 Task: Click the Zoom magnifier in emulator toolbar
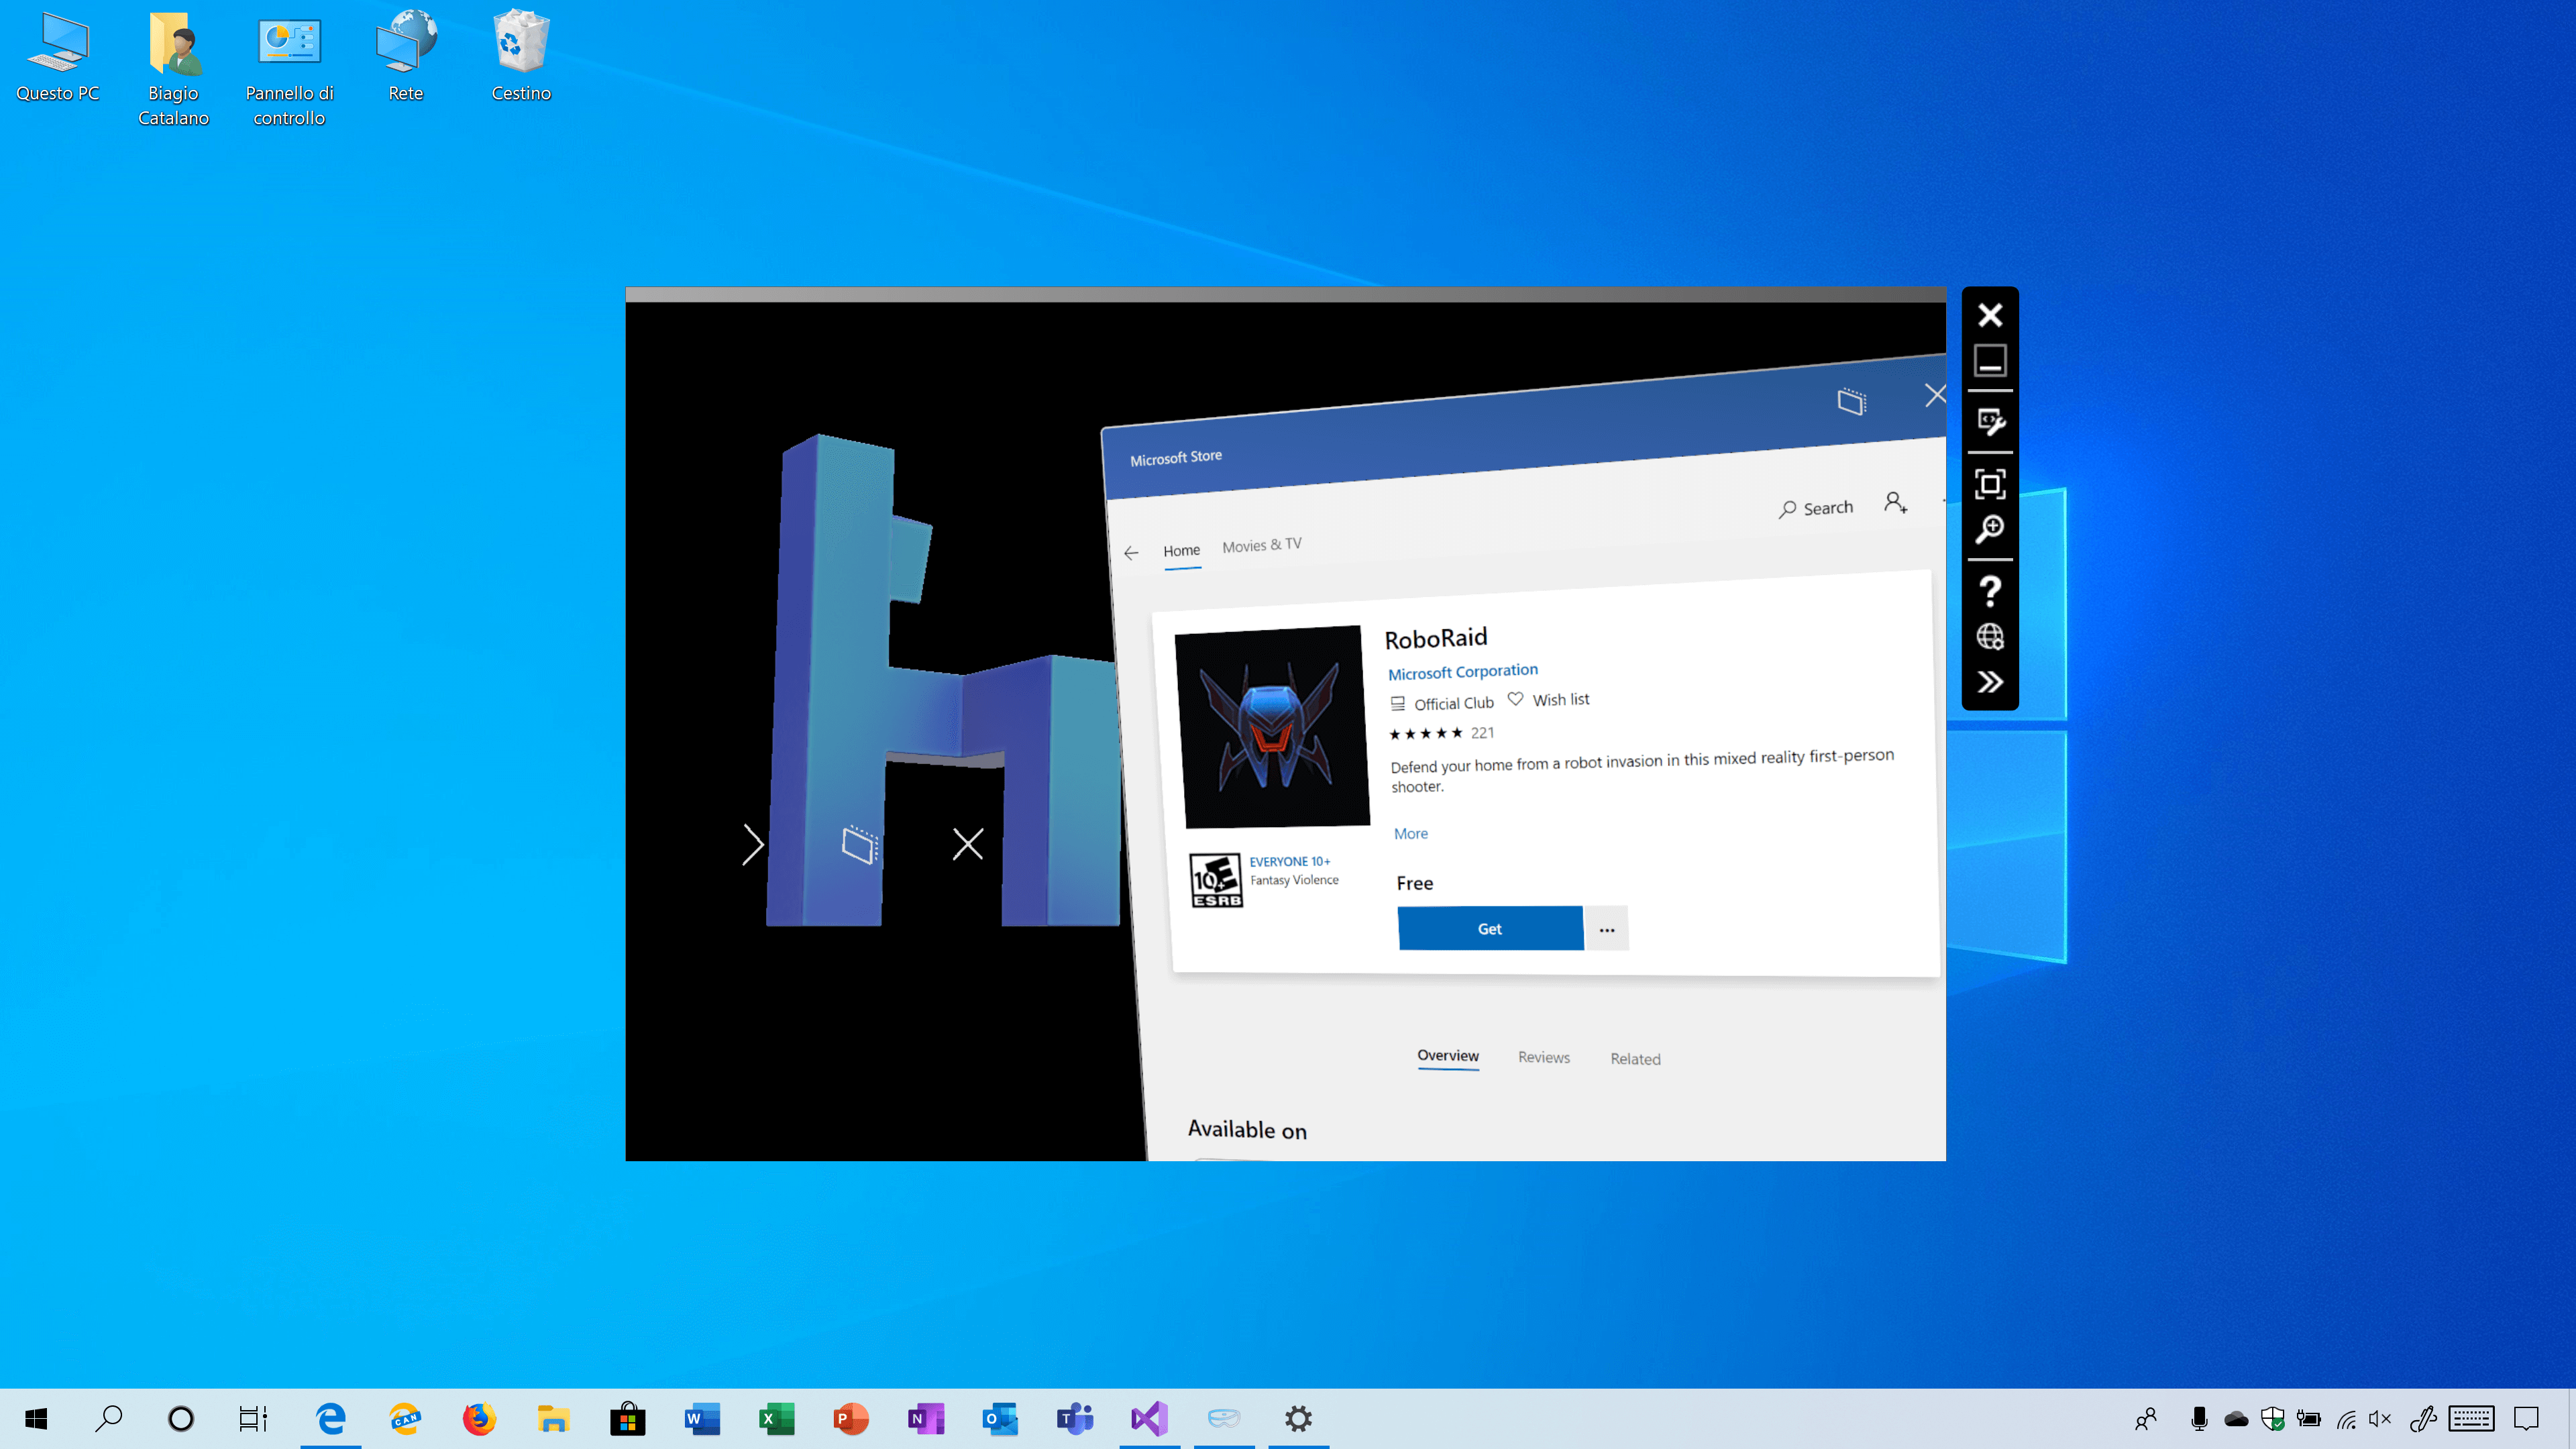1990,529
